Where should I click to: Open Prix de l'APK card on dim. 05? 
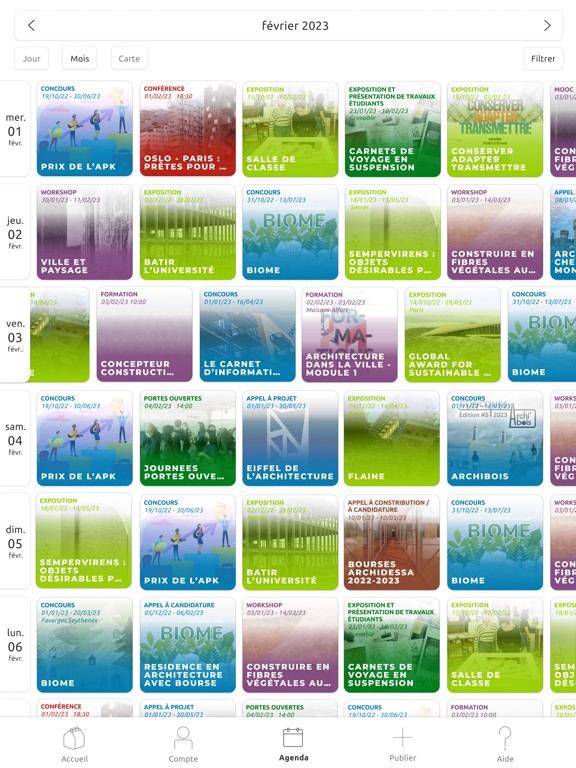tap(188, 542)
